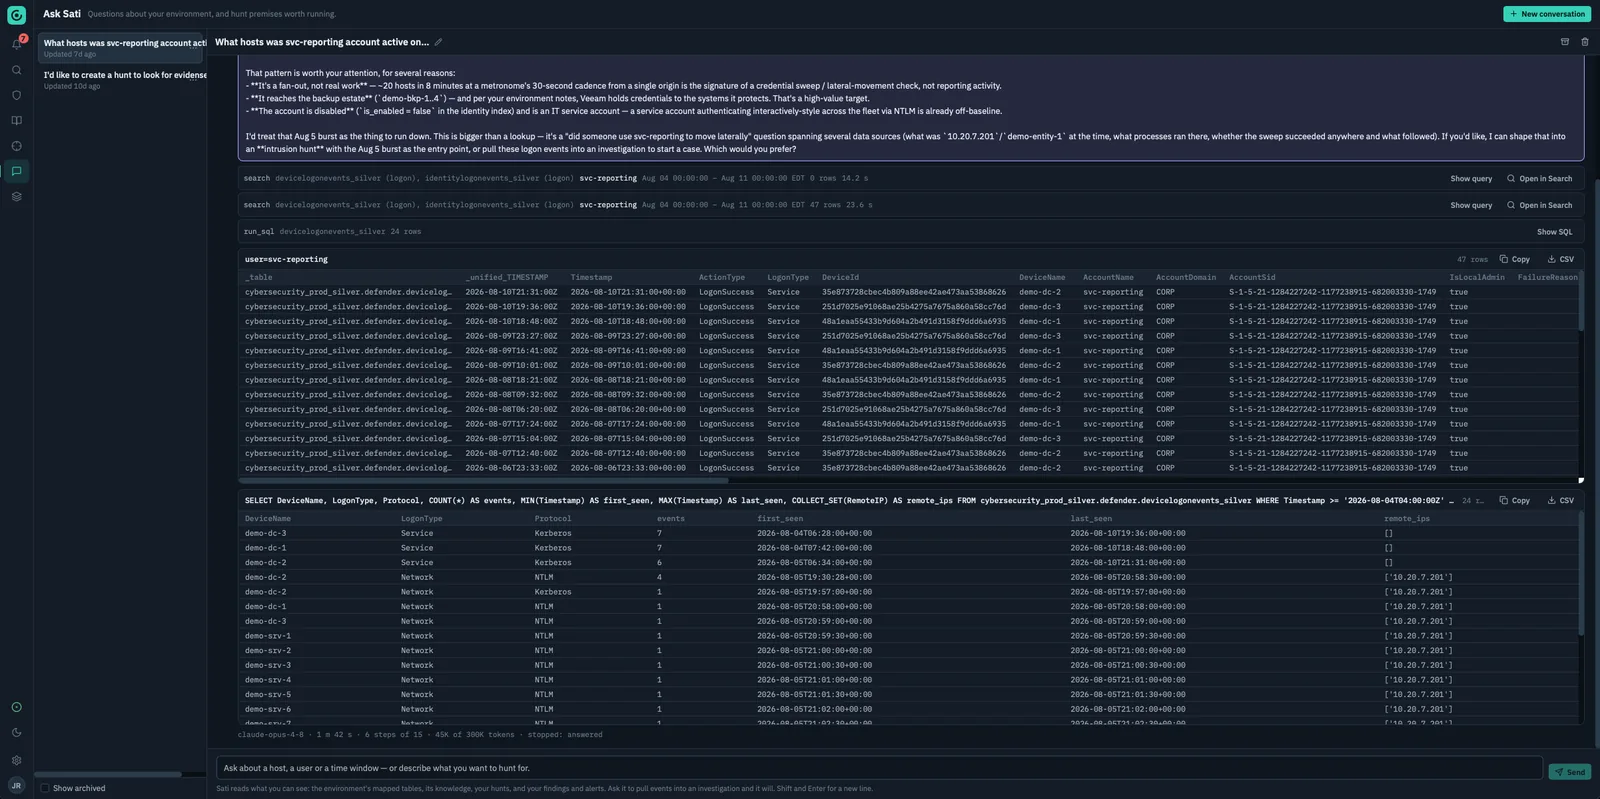Viewport: 1600px width, 799px height.
Task: Open the app logo home icon
Action: coord(16,15)
